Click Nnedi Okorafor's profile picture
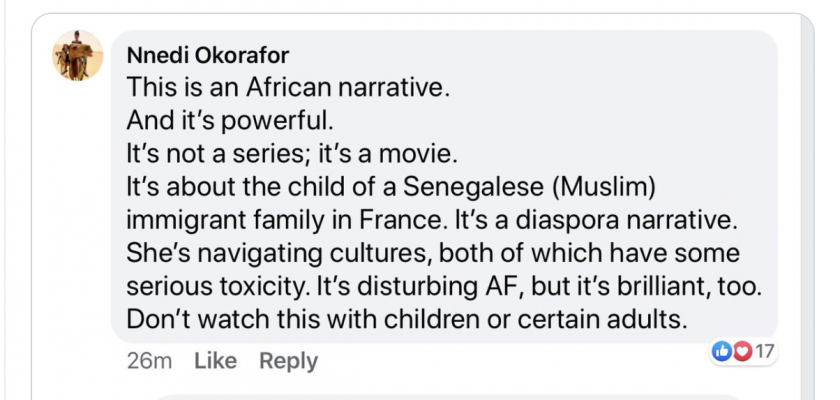 tap(77, 56)
